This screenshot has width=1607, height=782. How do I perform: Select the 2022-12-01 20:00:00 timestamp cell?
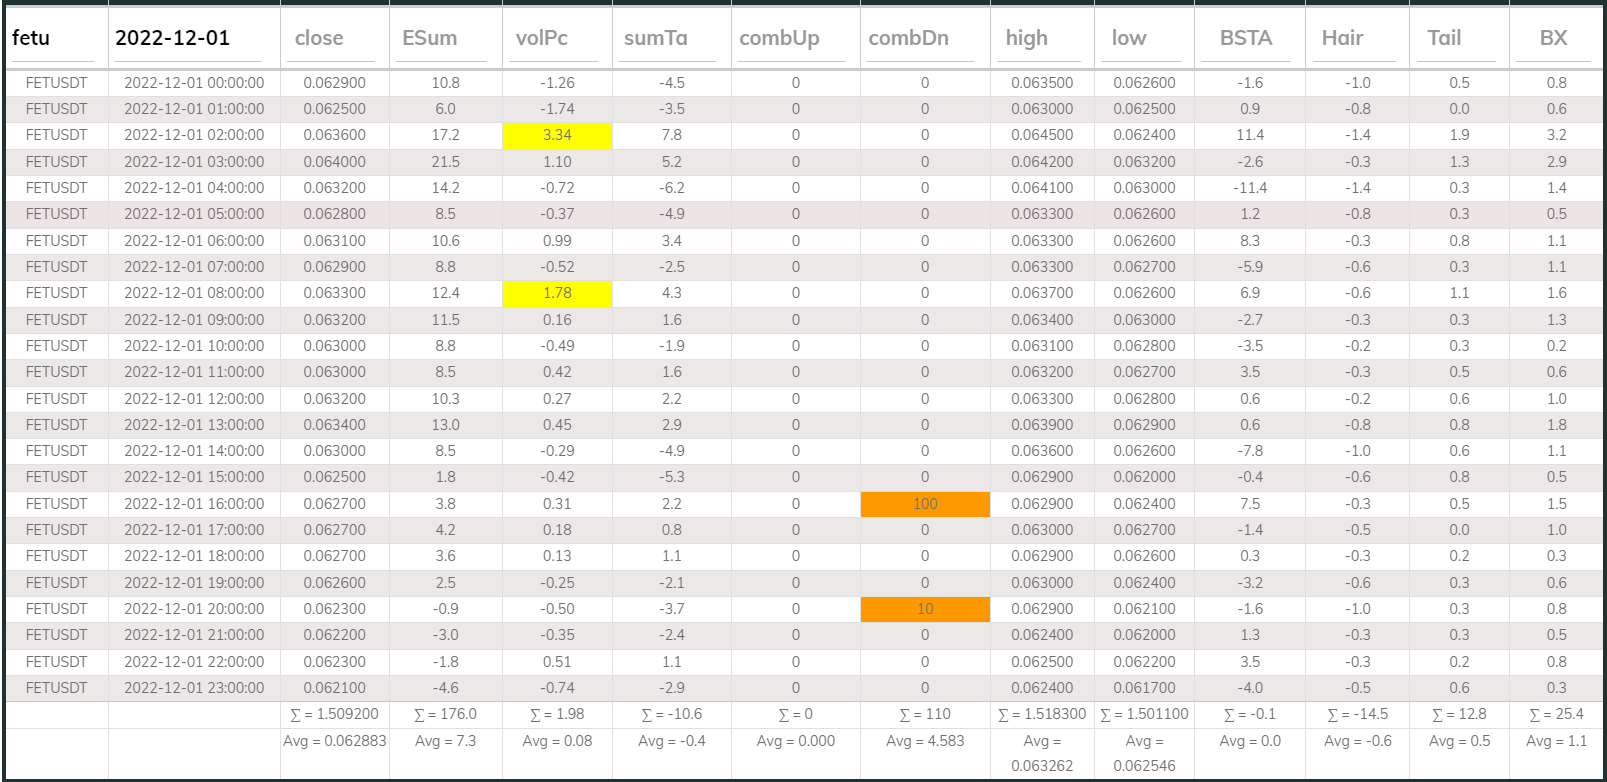[194, 609]
